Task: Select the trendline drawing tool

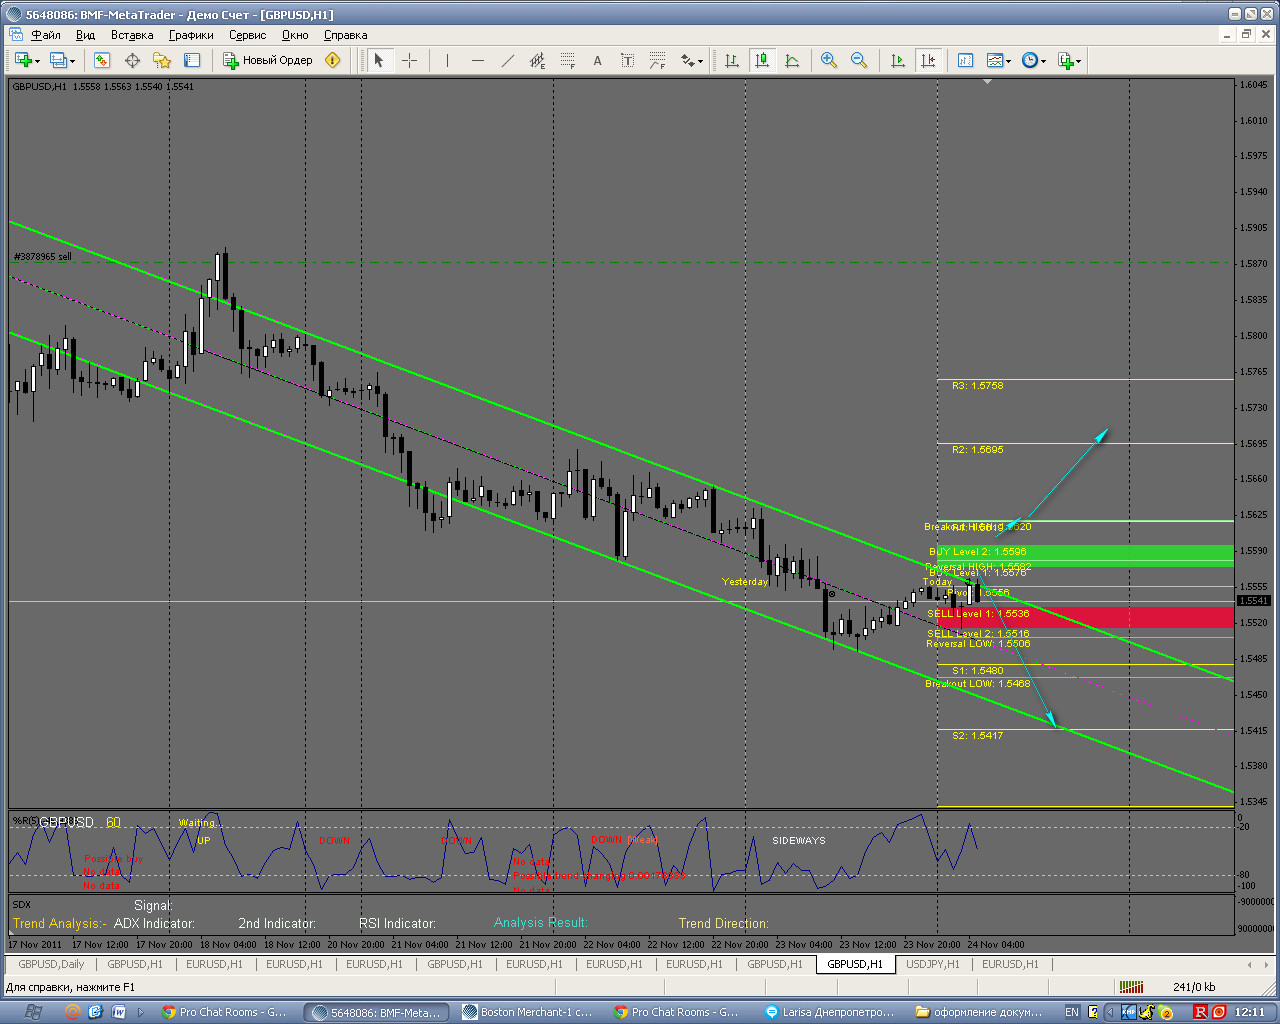Action: tap(508, 60)
